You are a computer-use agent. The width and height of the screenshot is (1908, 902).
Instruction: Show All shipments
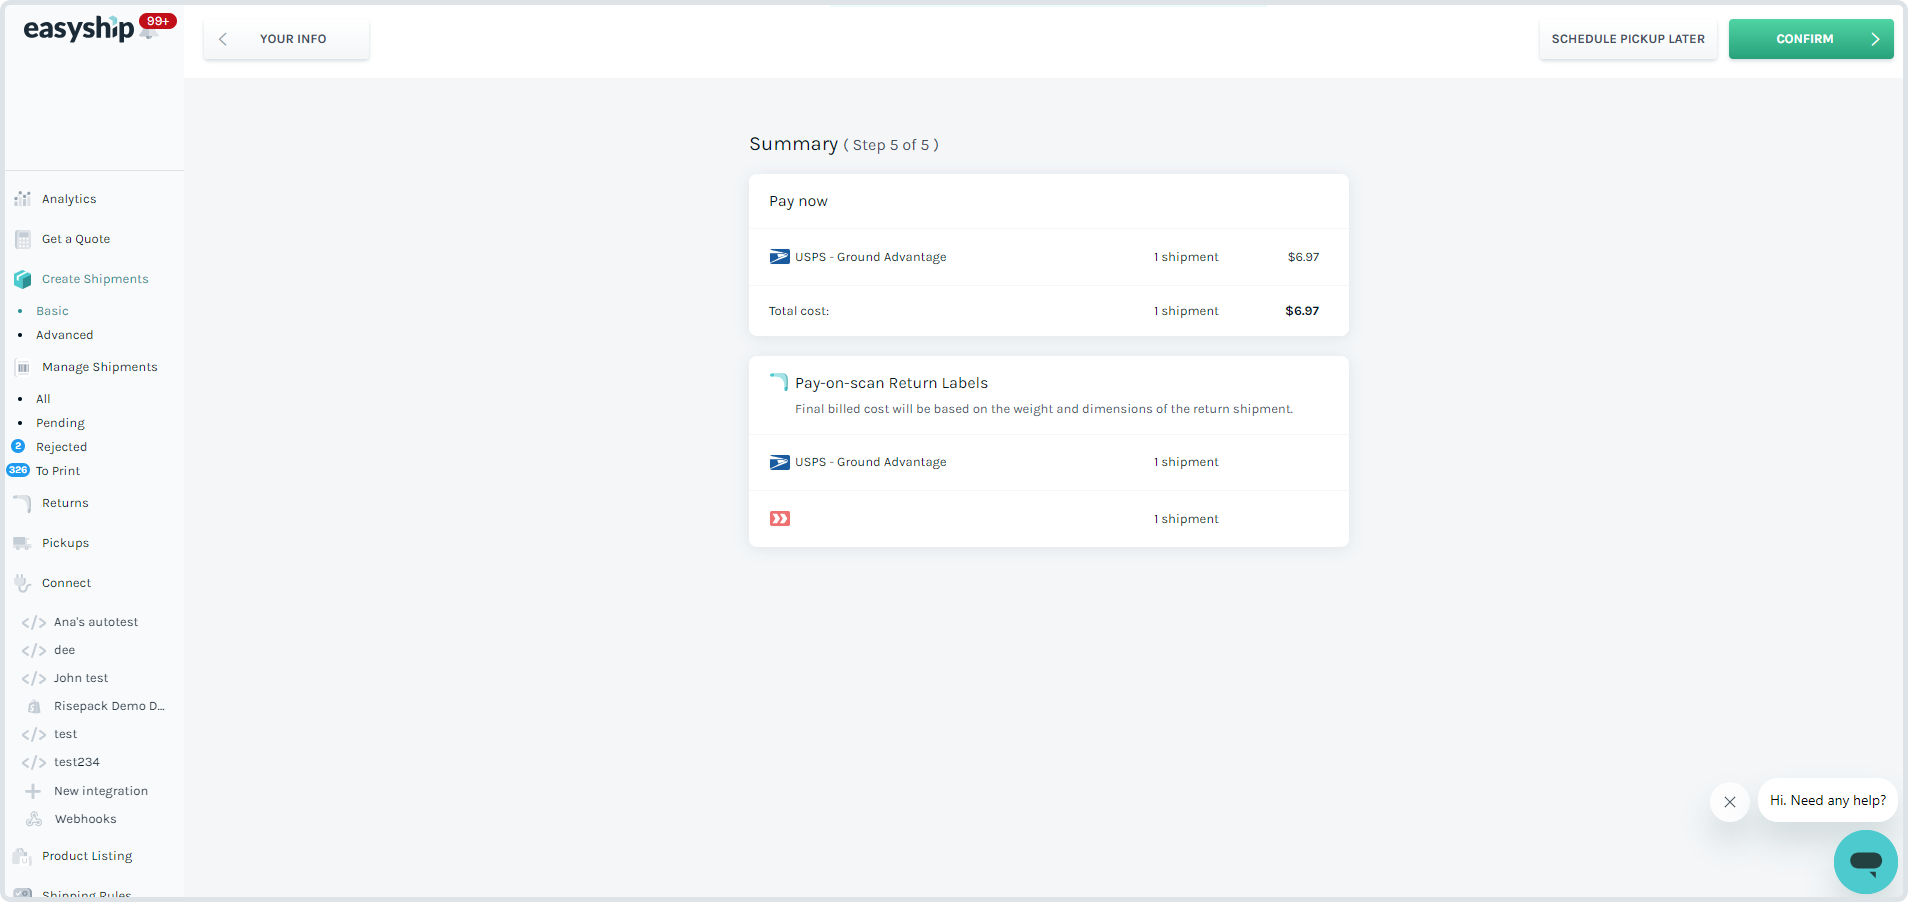pos(43,399)
